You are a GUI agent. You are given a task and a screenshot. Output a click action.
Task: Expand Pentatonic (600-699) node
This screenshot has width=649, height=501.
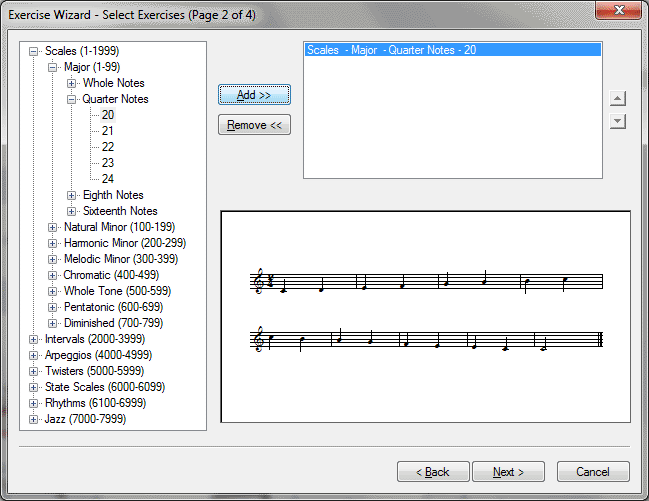[x=52, y=308]
